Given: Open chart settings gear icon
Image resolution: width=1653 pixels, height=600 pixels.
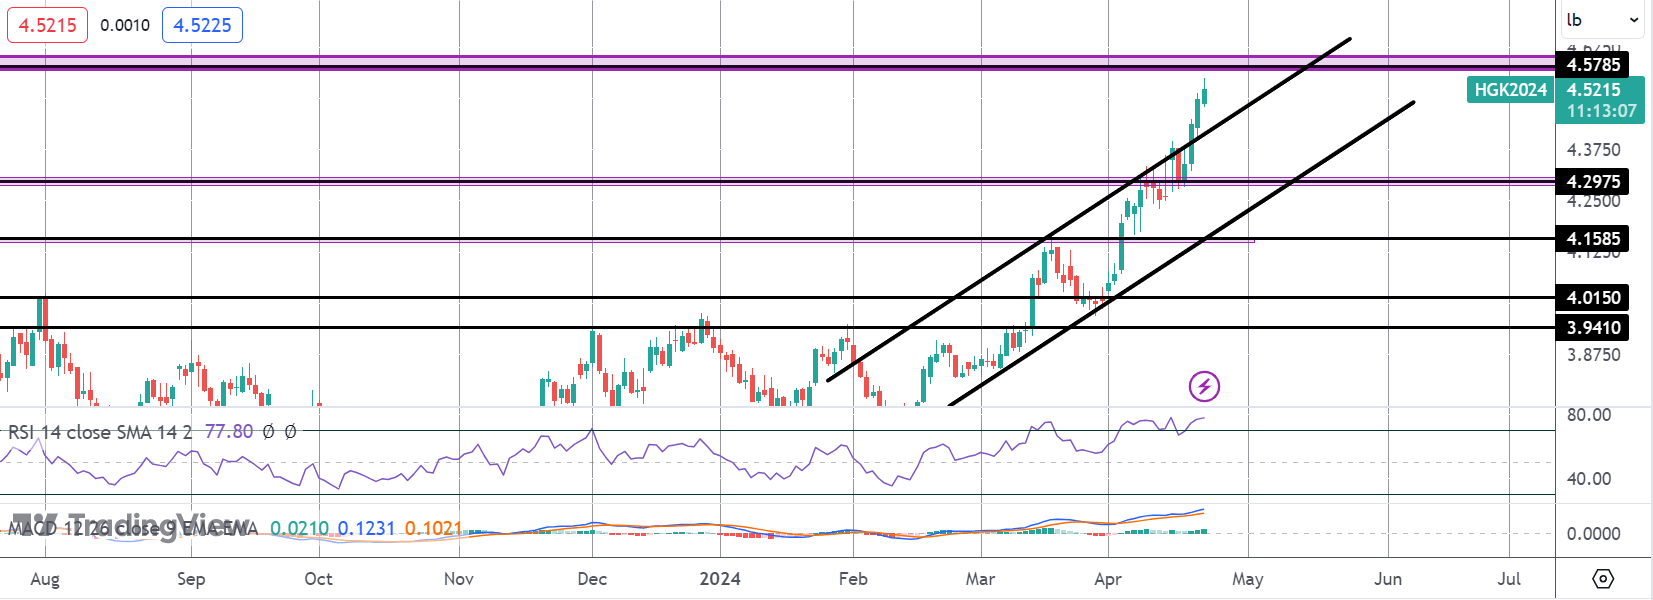Looking at the screenshot, I should (x=1603, y=578).
